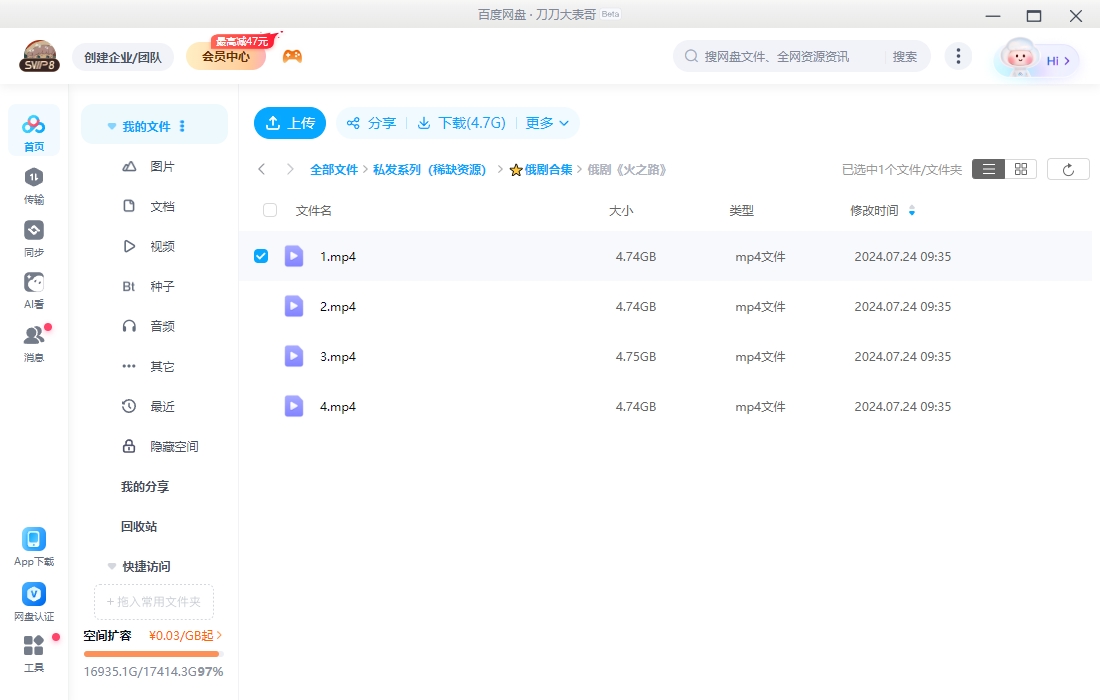Open the 传输 transfer icon in sidebar
This screenshot has height=700, width=1100.
[34, 178]
